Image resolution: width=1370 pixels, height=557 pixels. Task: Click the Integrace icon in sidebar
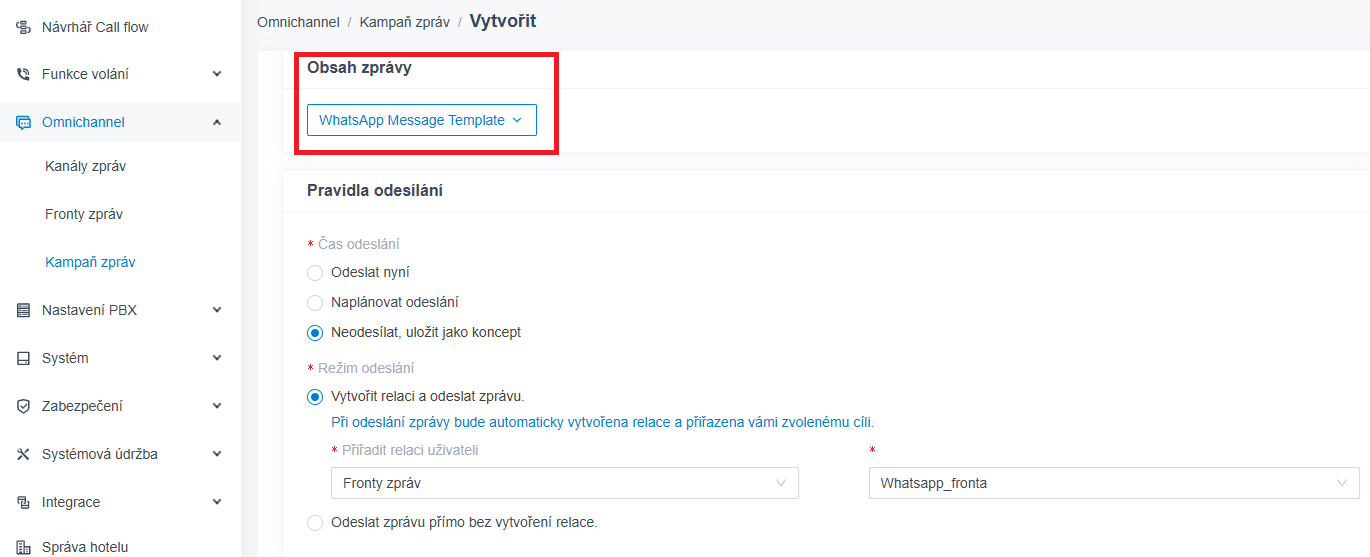(24, 502)
